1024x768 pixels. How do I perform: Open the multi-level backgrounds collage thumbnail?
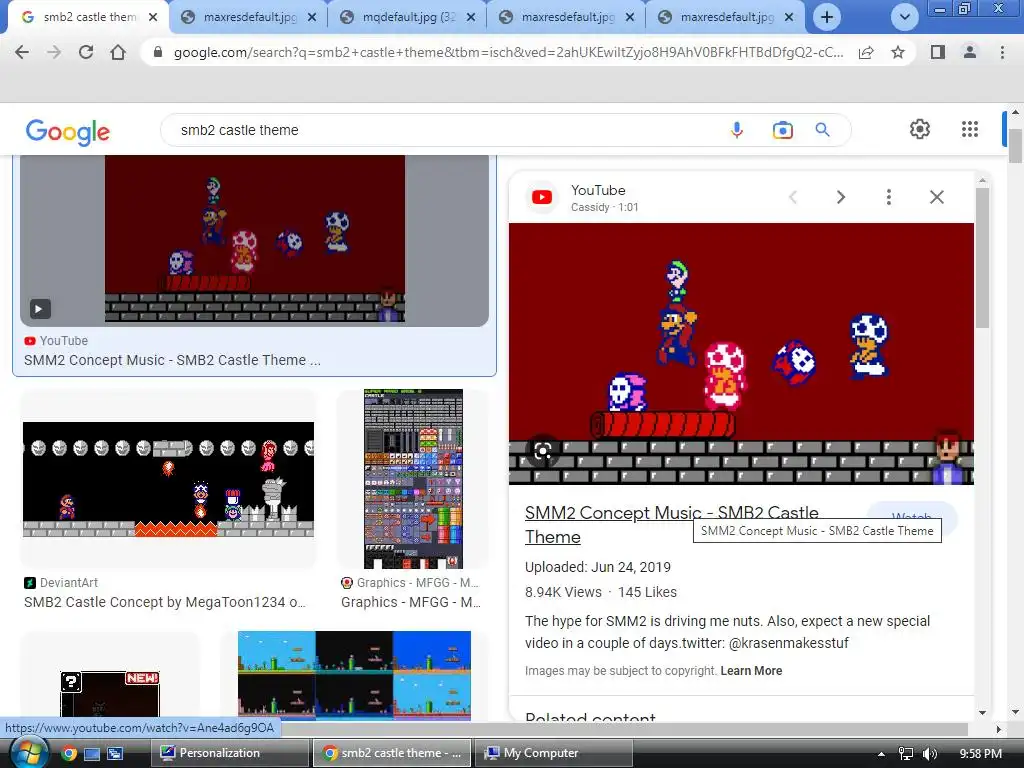pyautogui.click(x=355, y=675)
